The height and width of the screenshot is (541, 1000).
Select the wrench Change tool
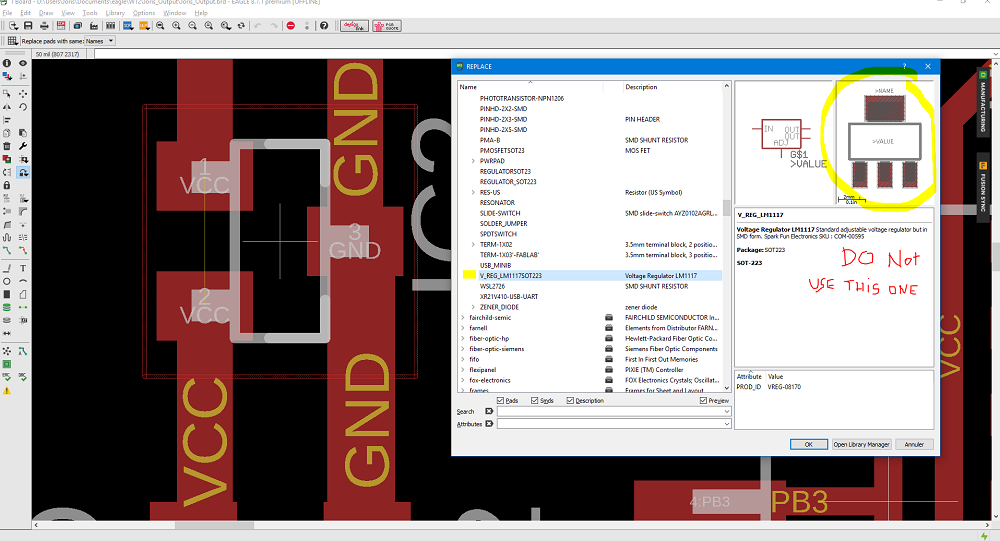(23, 146)
